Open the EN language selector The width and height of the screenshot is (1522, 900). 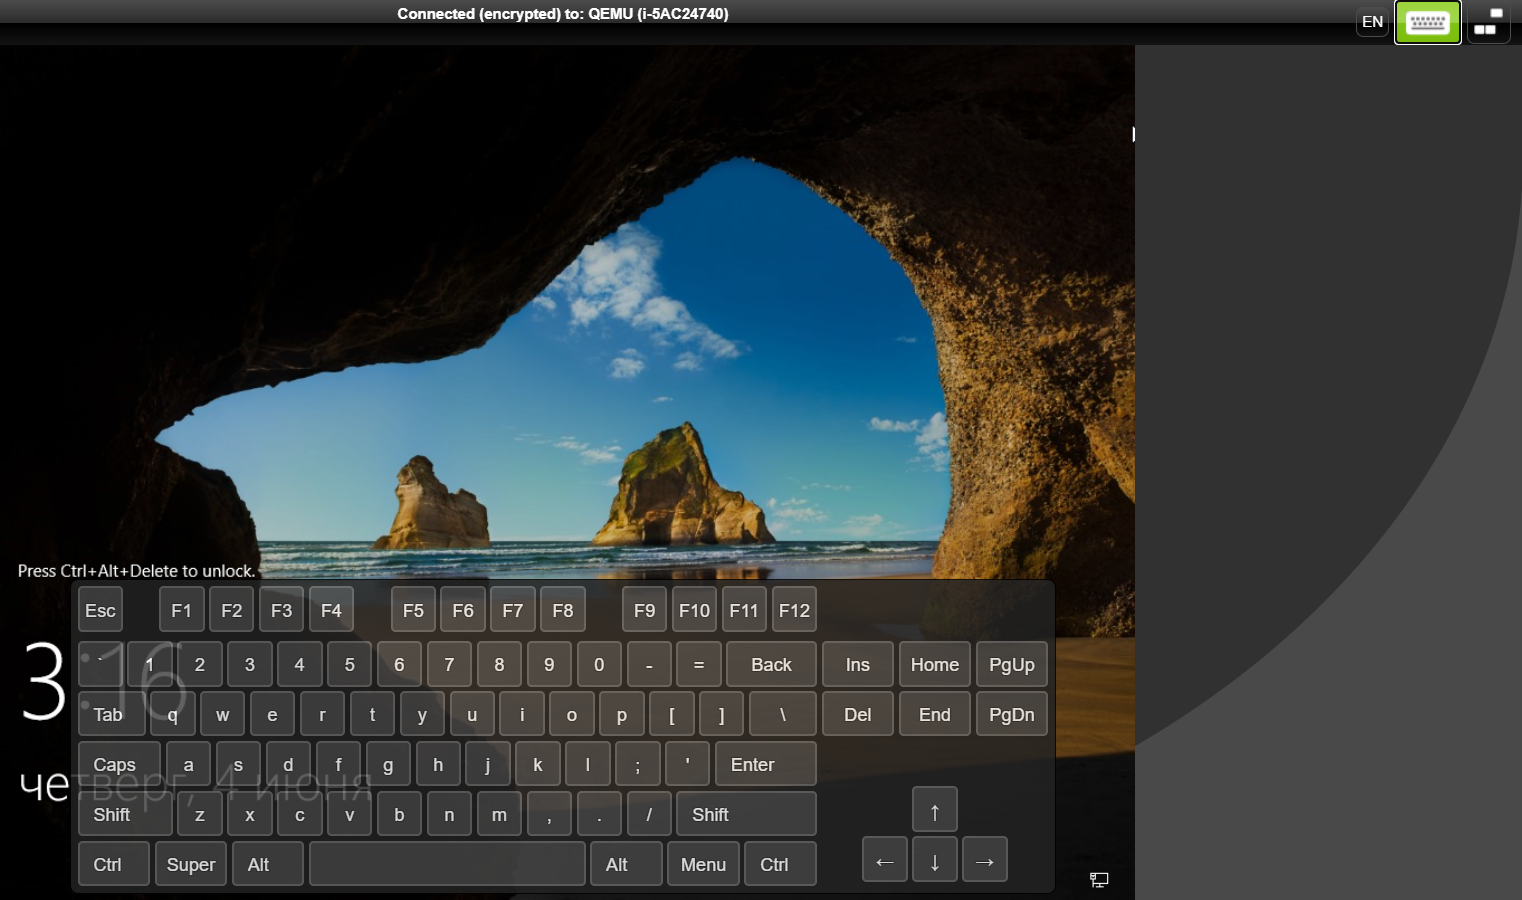[1372, 22]
